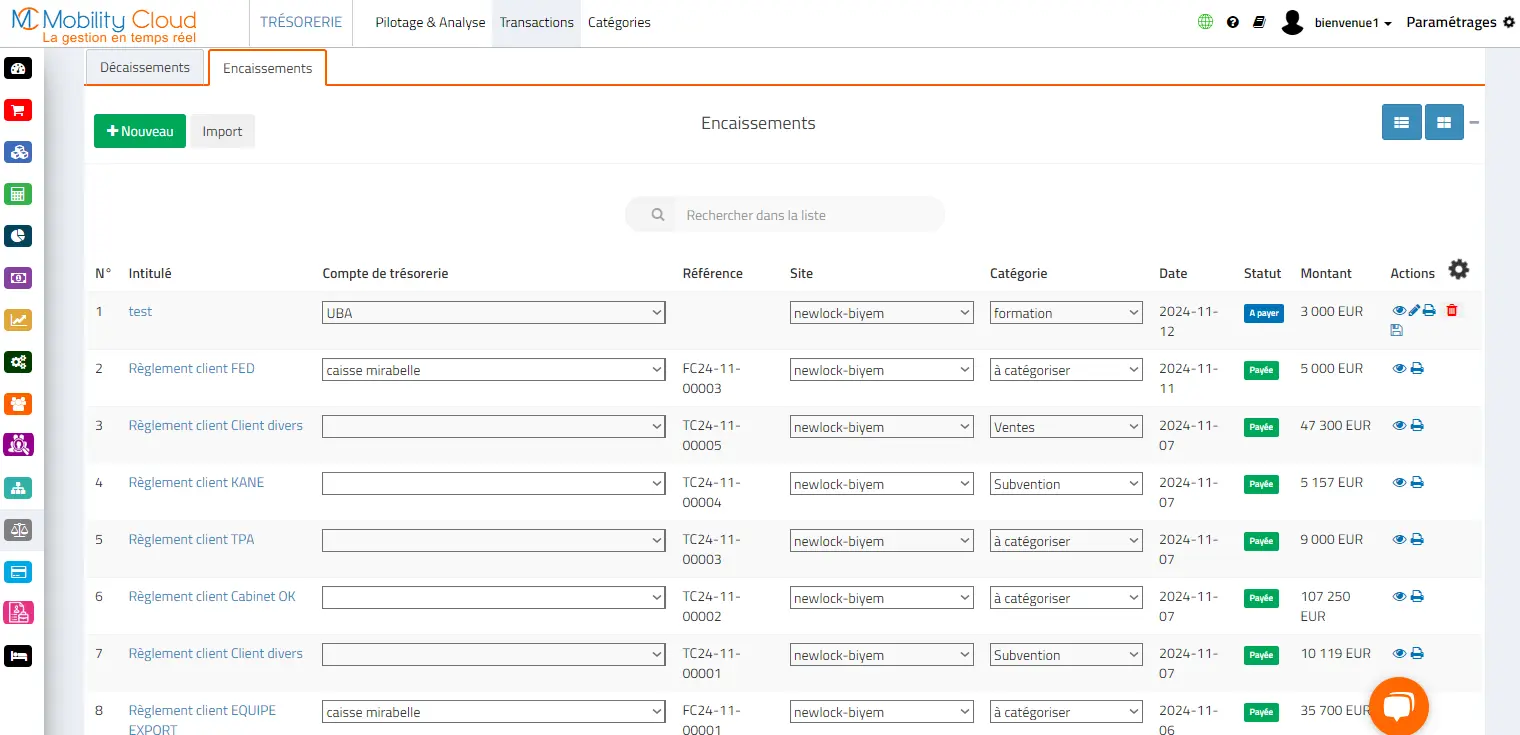Open the purple people search module
The width and height of the screenshot is (1520, 735).
click(18, 445)
